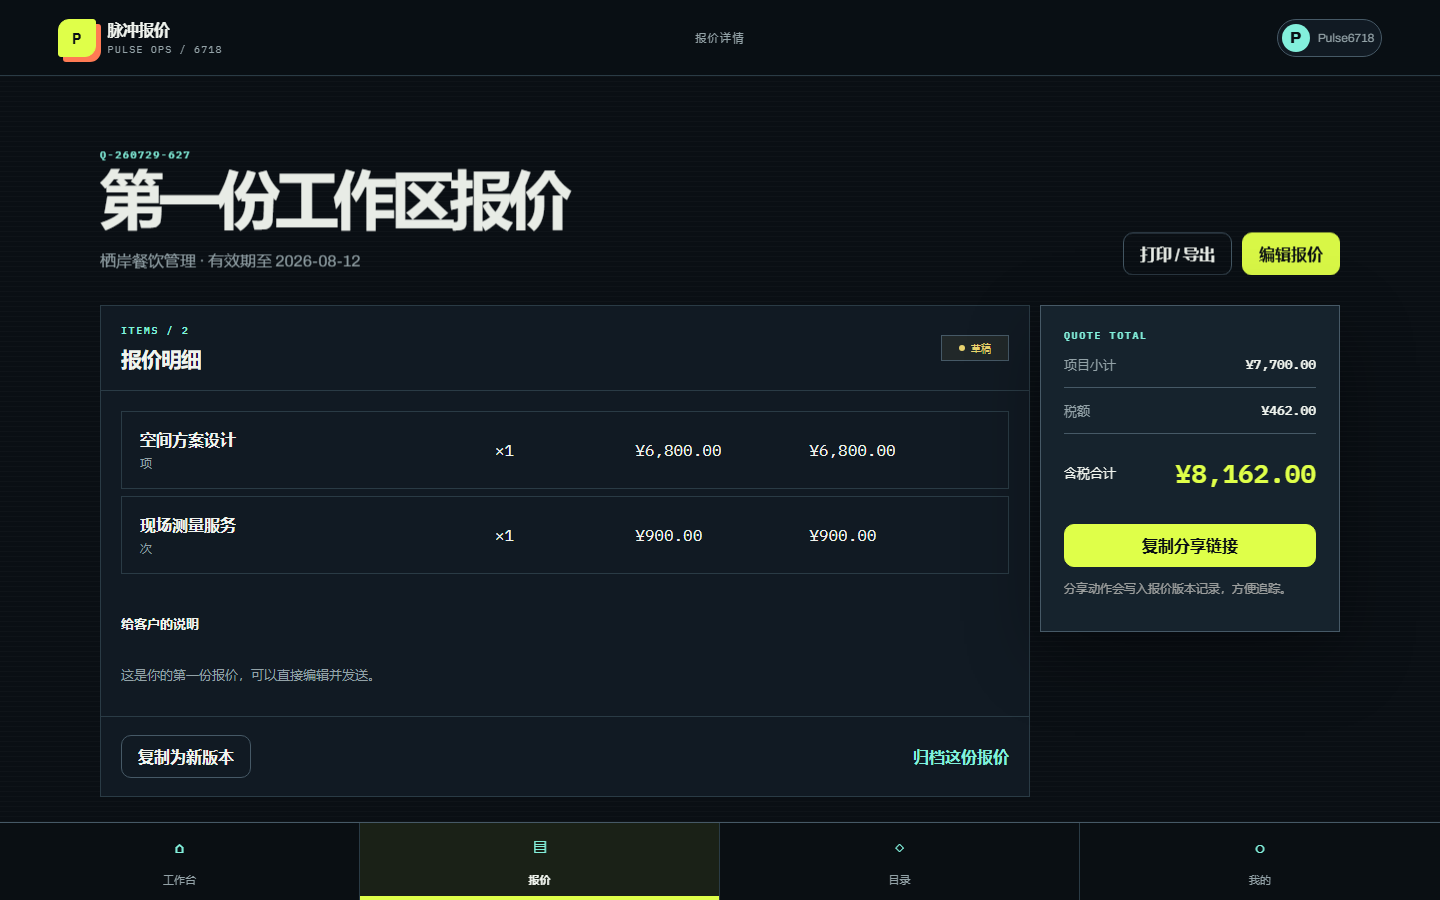Image resolution: width=1440 pixels, height=900 pixels.
Task: Click the 第一份工作区报价 heading
Action: pyautogui.click(x=335, y=201)
